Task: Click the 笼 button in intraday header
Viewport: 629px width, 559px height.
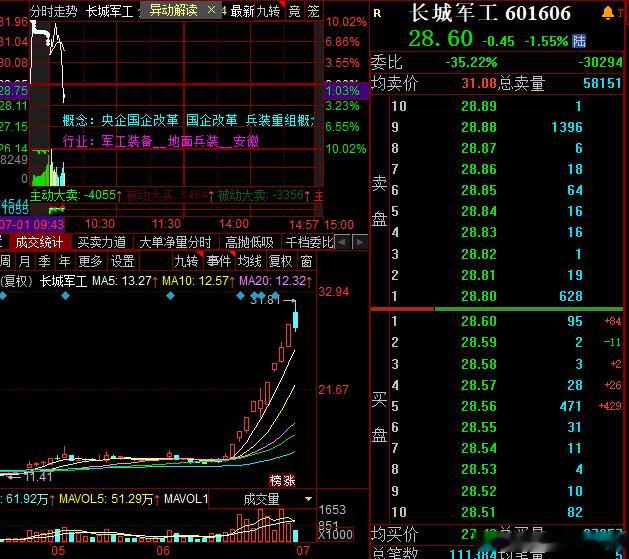Action: (x=313, y=11)
